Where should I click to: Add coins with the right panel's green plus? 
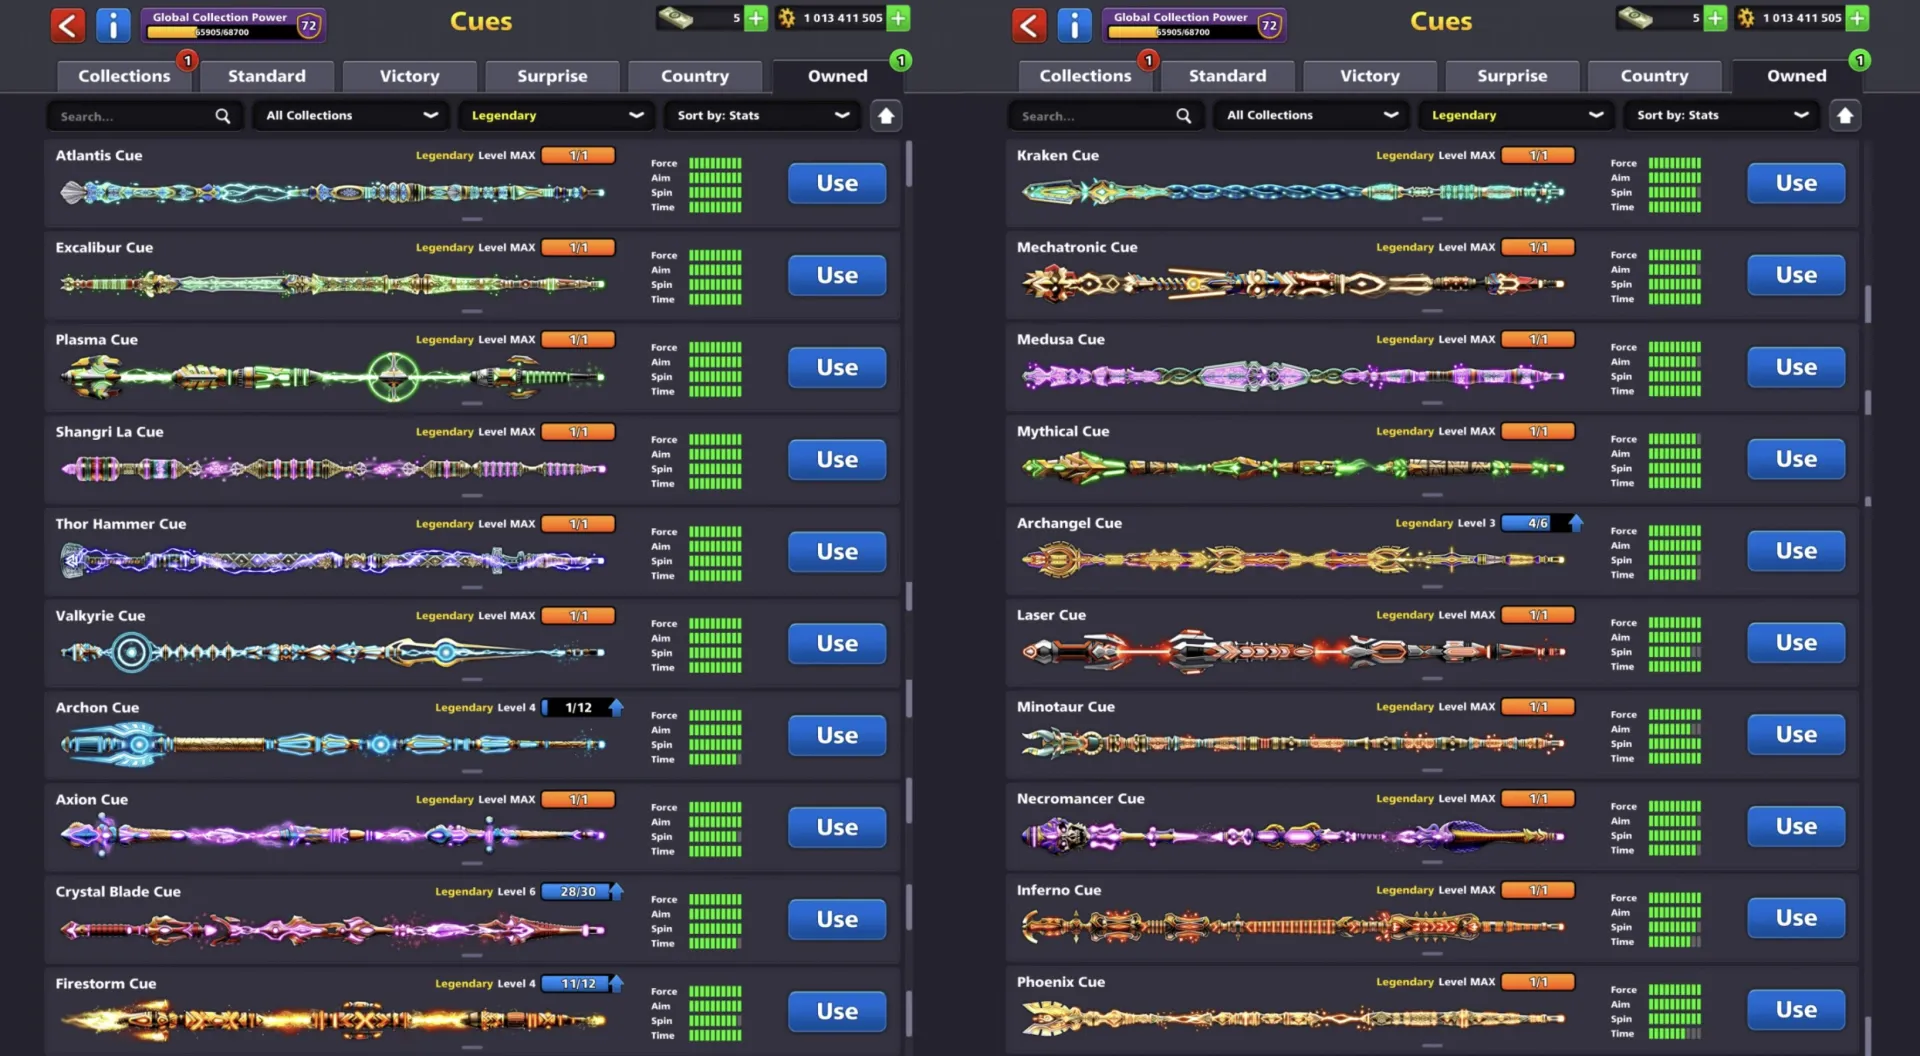[x=1857, y=18]
